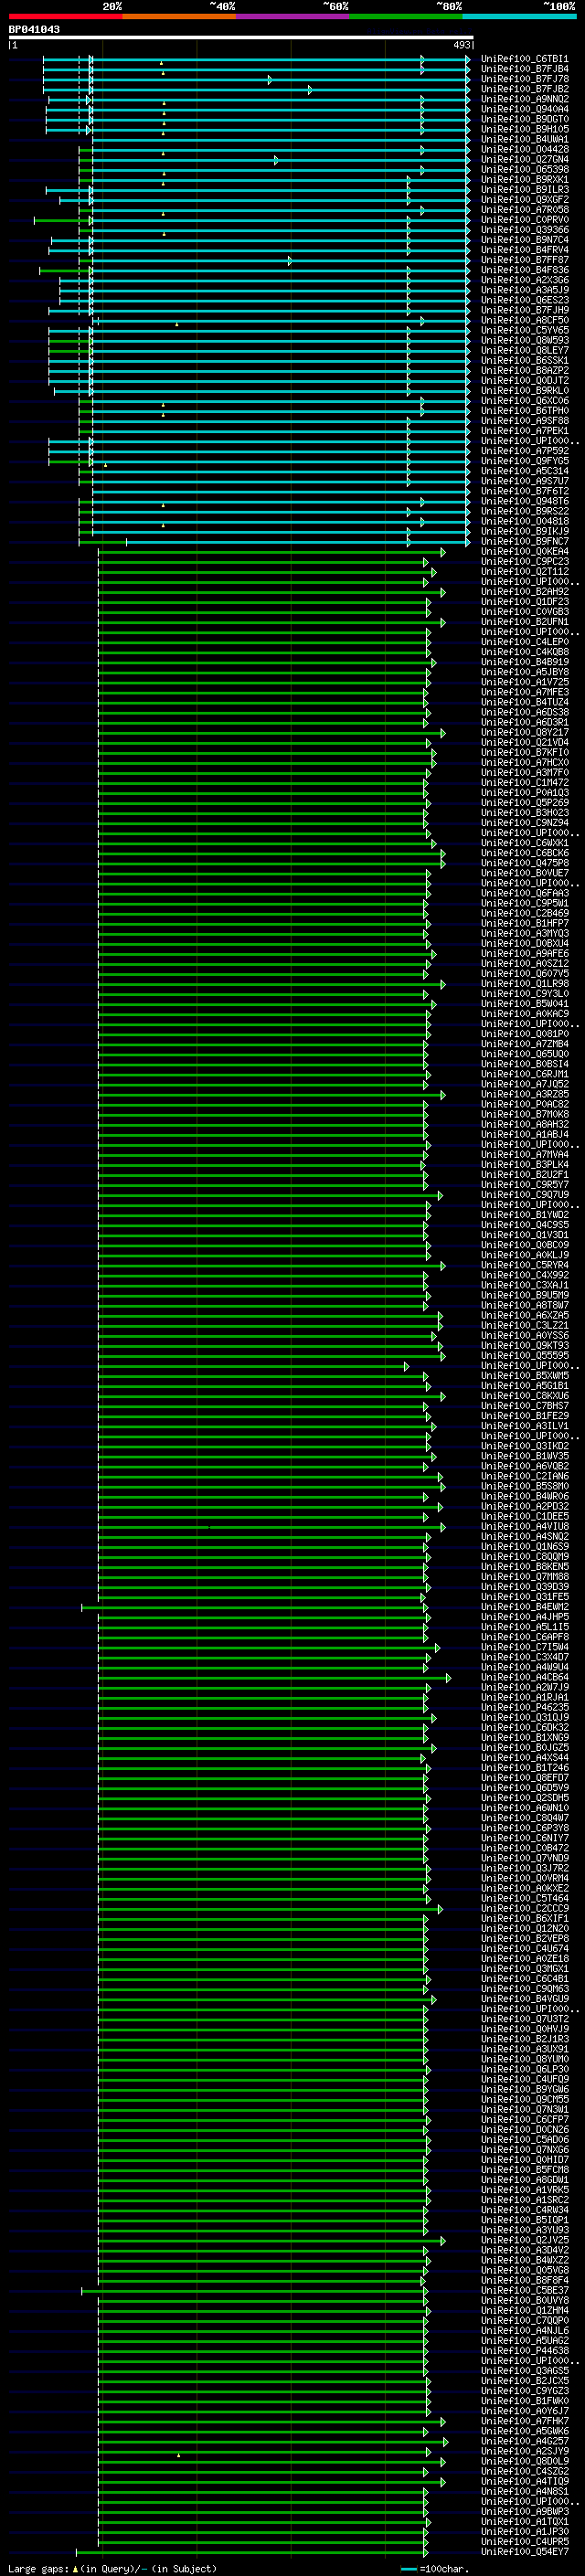Viewport: 585px width, 2576px height.
Task: Select hit label UniRef100_A6DS38
Action: [524, 712]
